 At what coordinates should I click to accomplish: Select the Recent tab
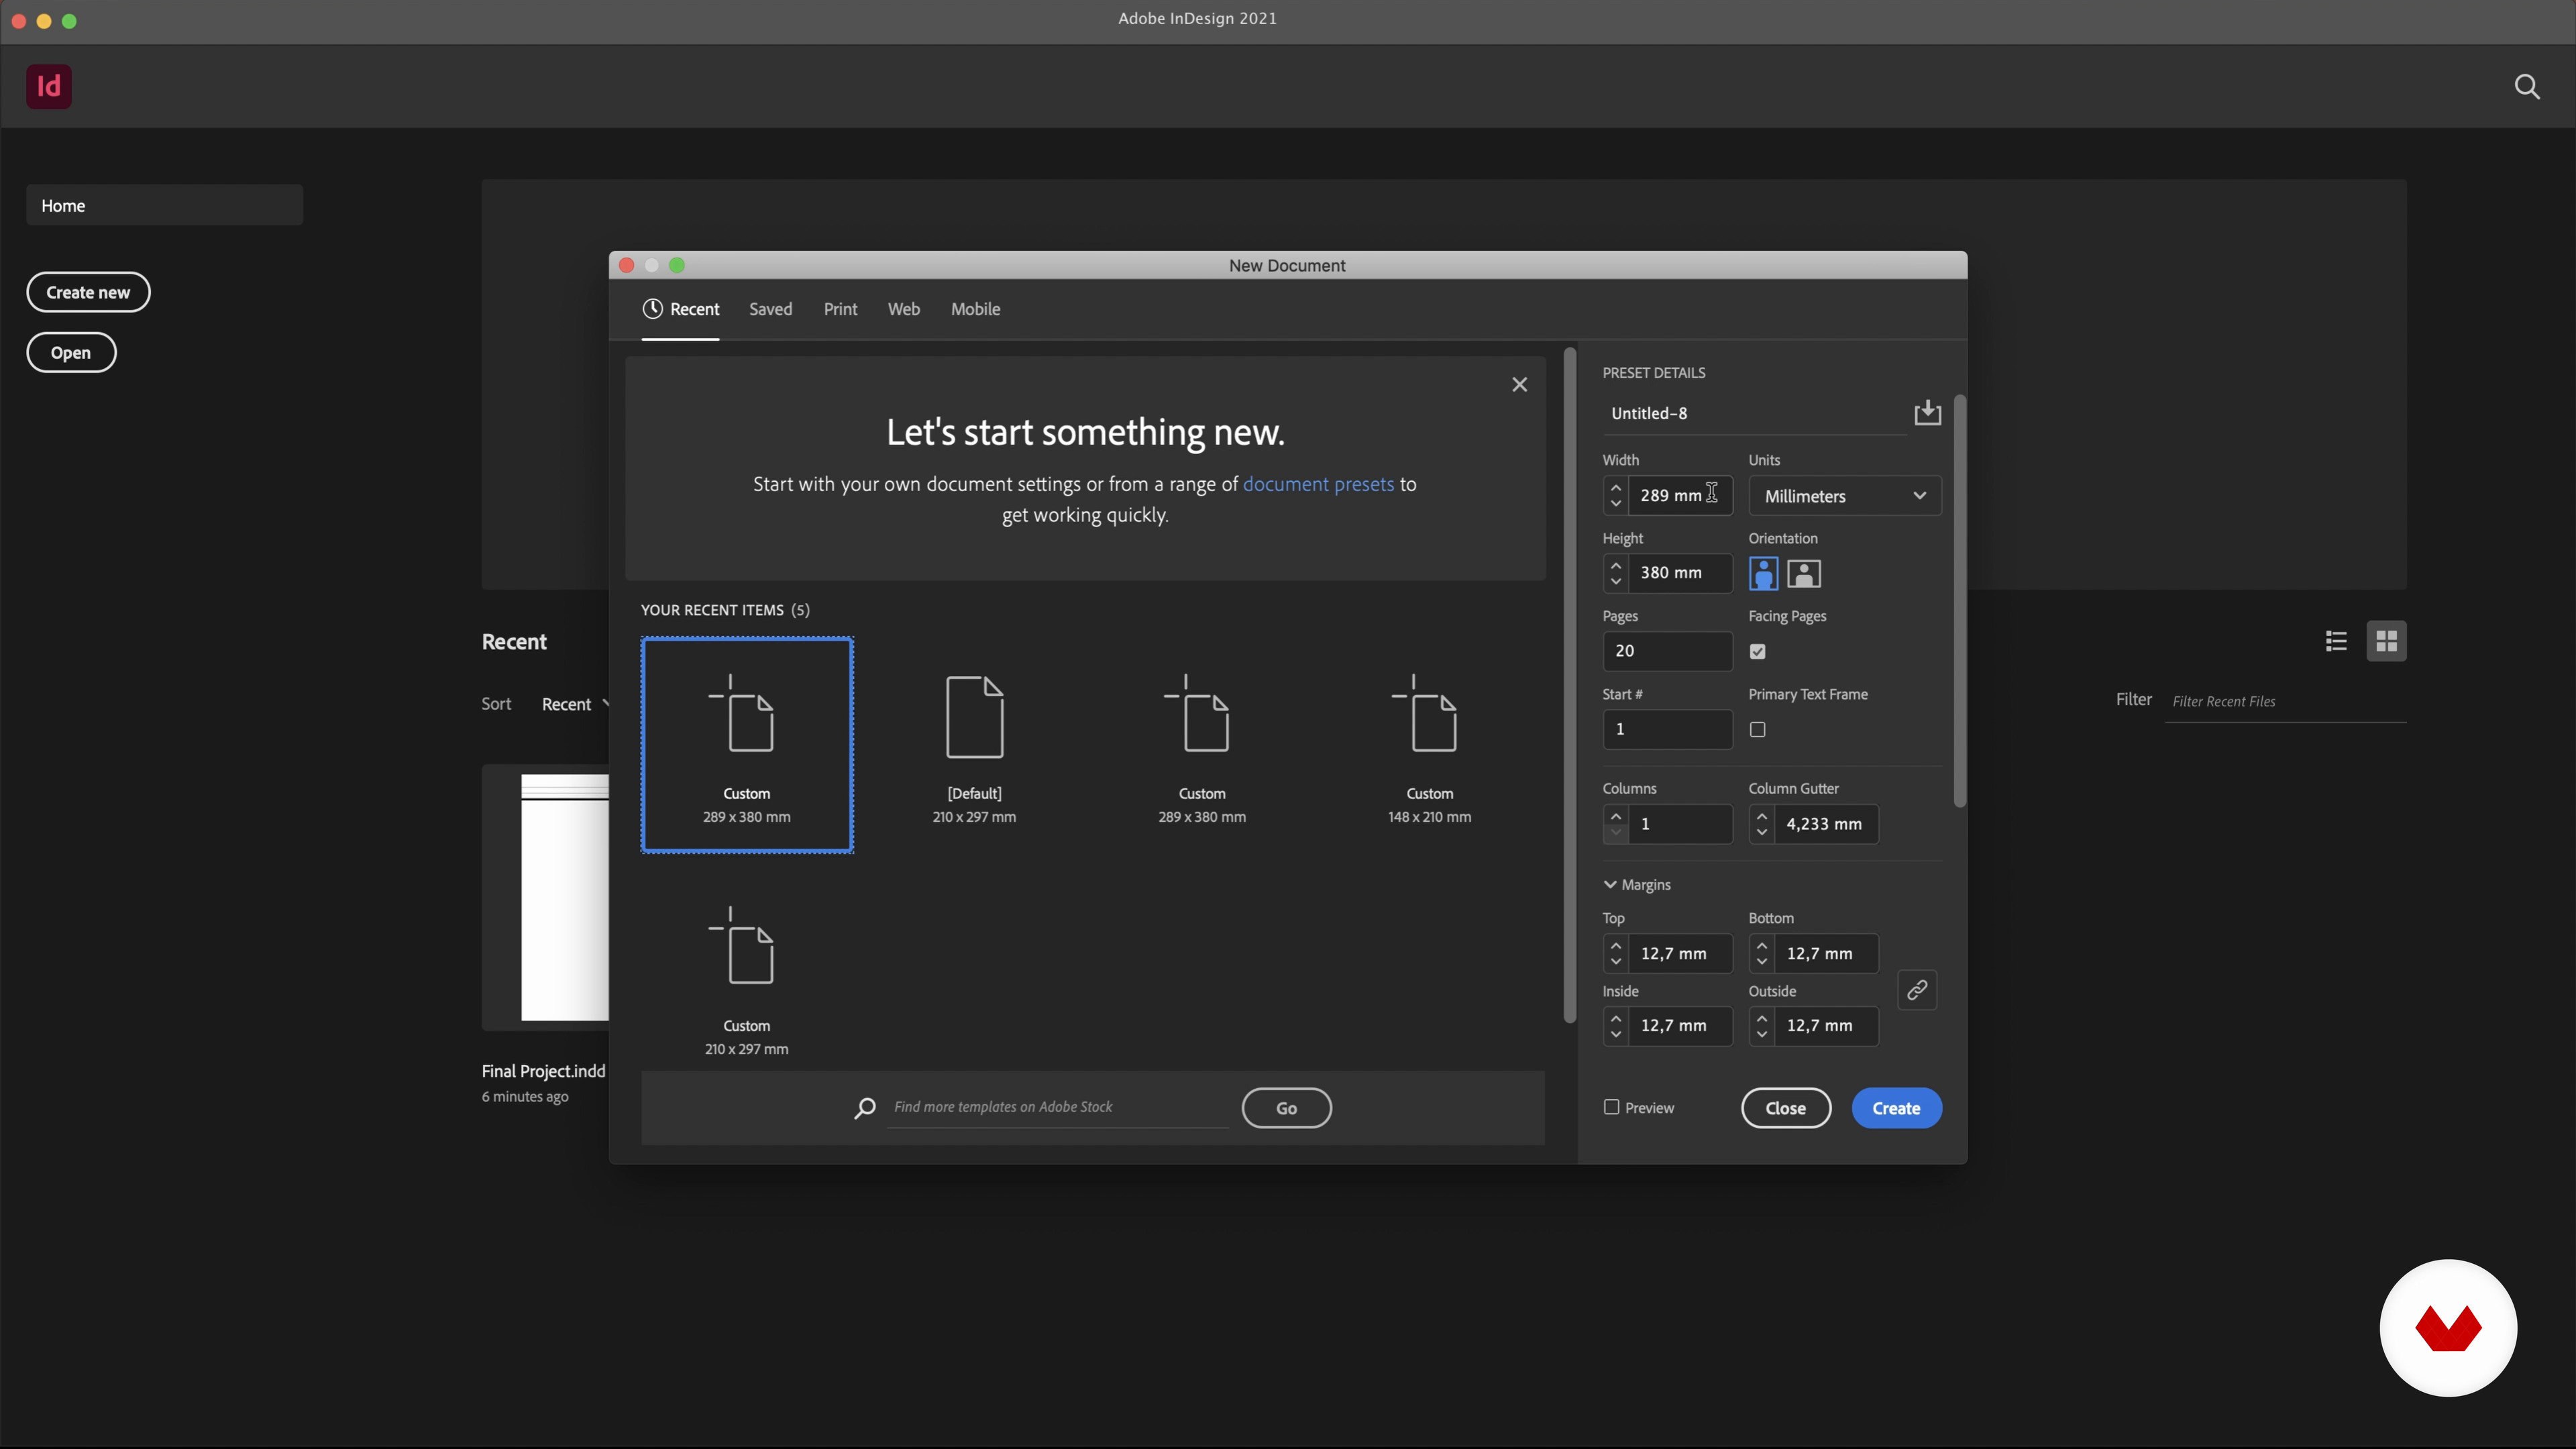point(680,309)
